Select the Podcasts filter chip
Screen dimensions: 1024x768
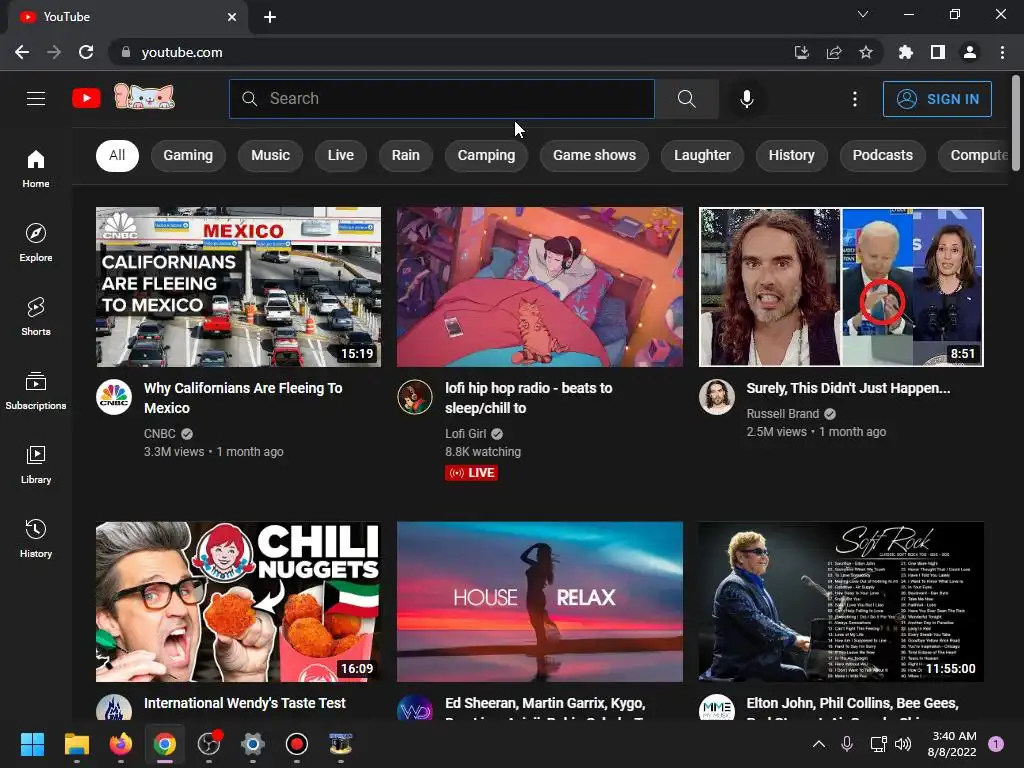coord(882,155)
